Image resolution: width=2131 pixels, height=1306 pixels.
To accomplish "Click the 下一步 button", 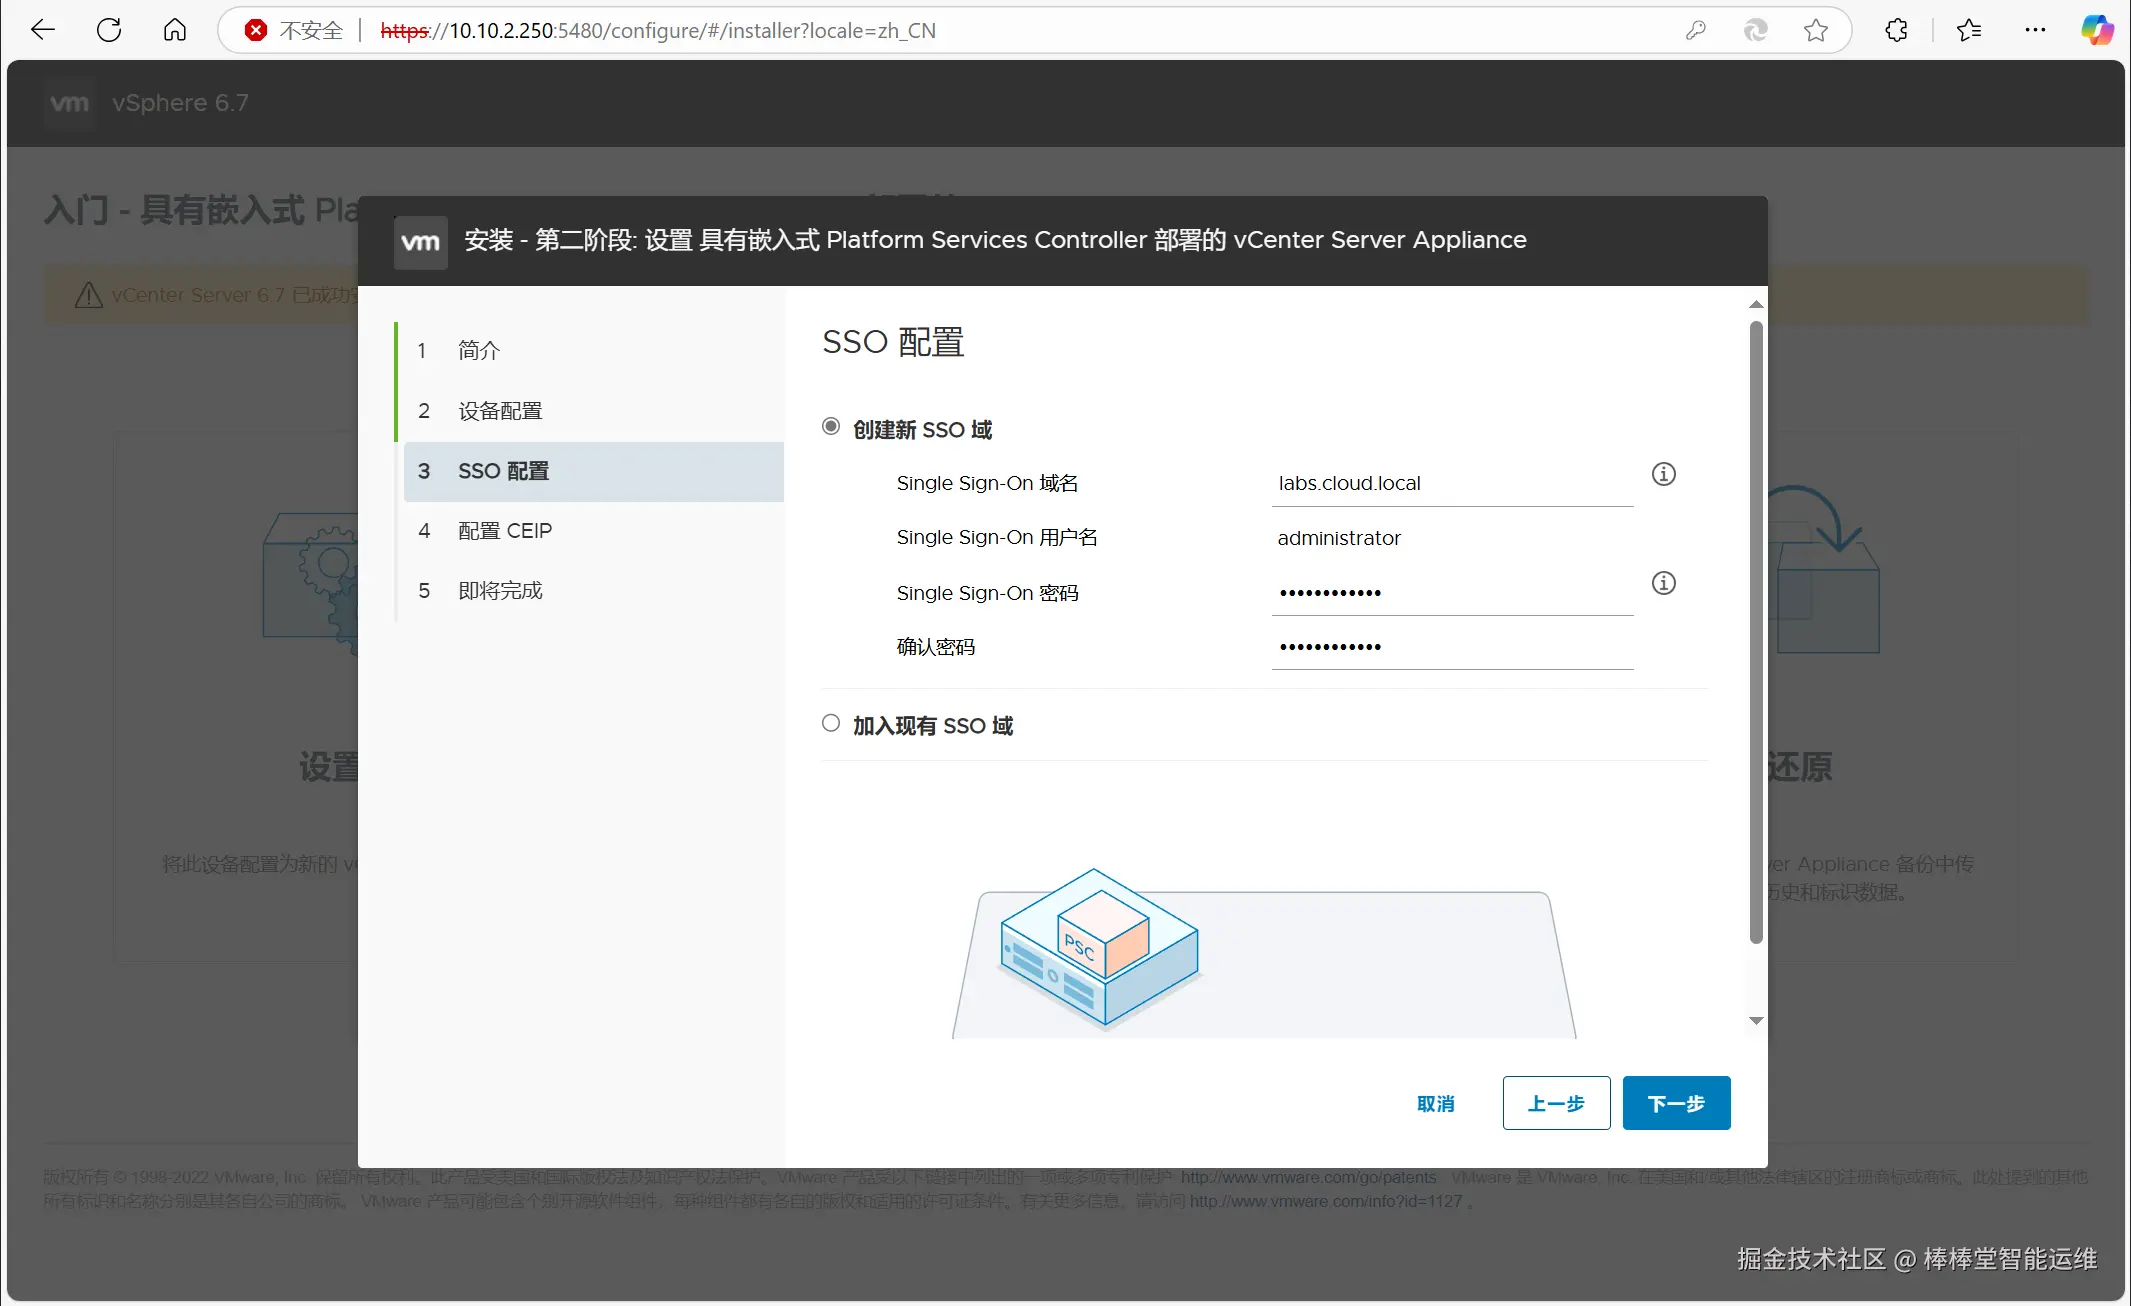I will [x=1676, y=1103].
